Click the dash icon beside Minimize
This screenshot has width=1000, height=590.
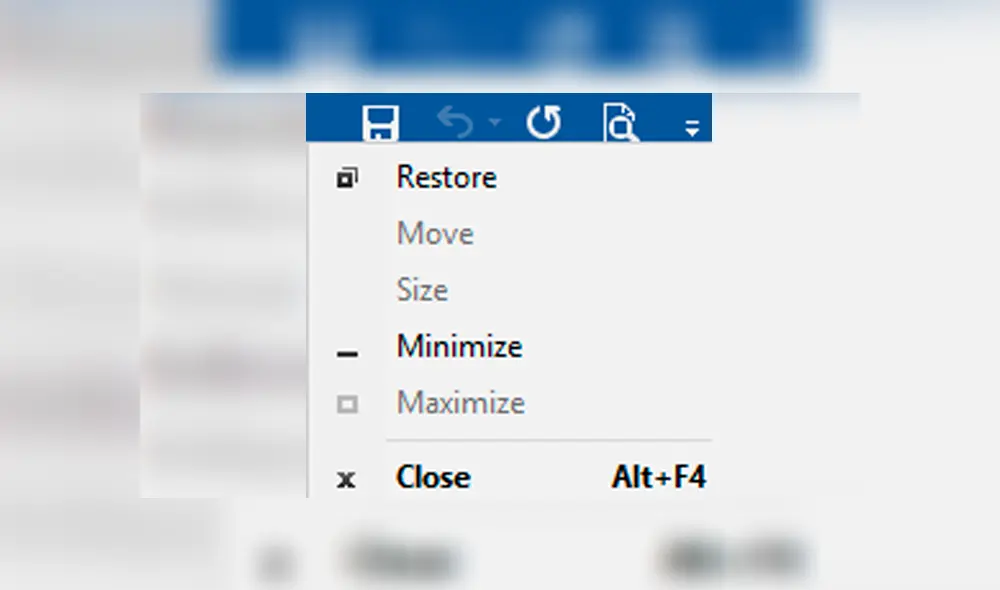point(346,353)
